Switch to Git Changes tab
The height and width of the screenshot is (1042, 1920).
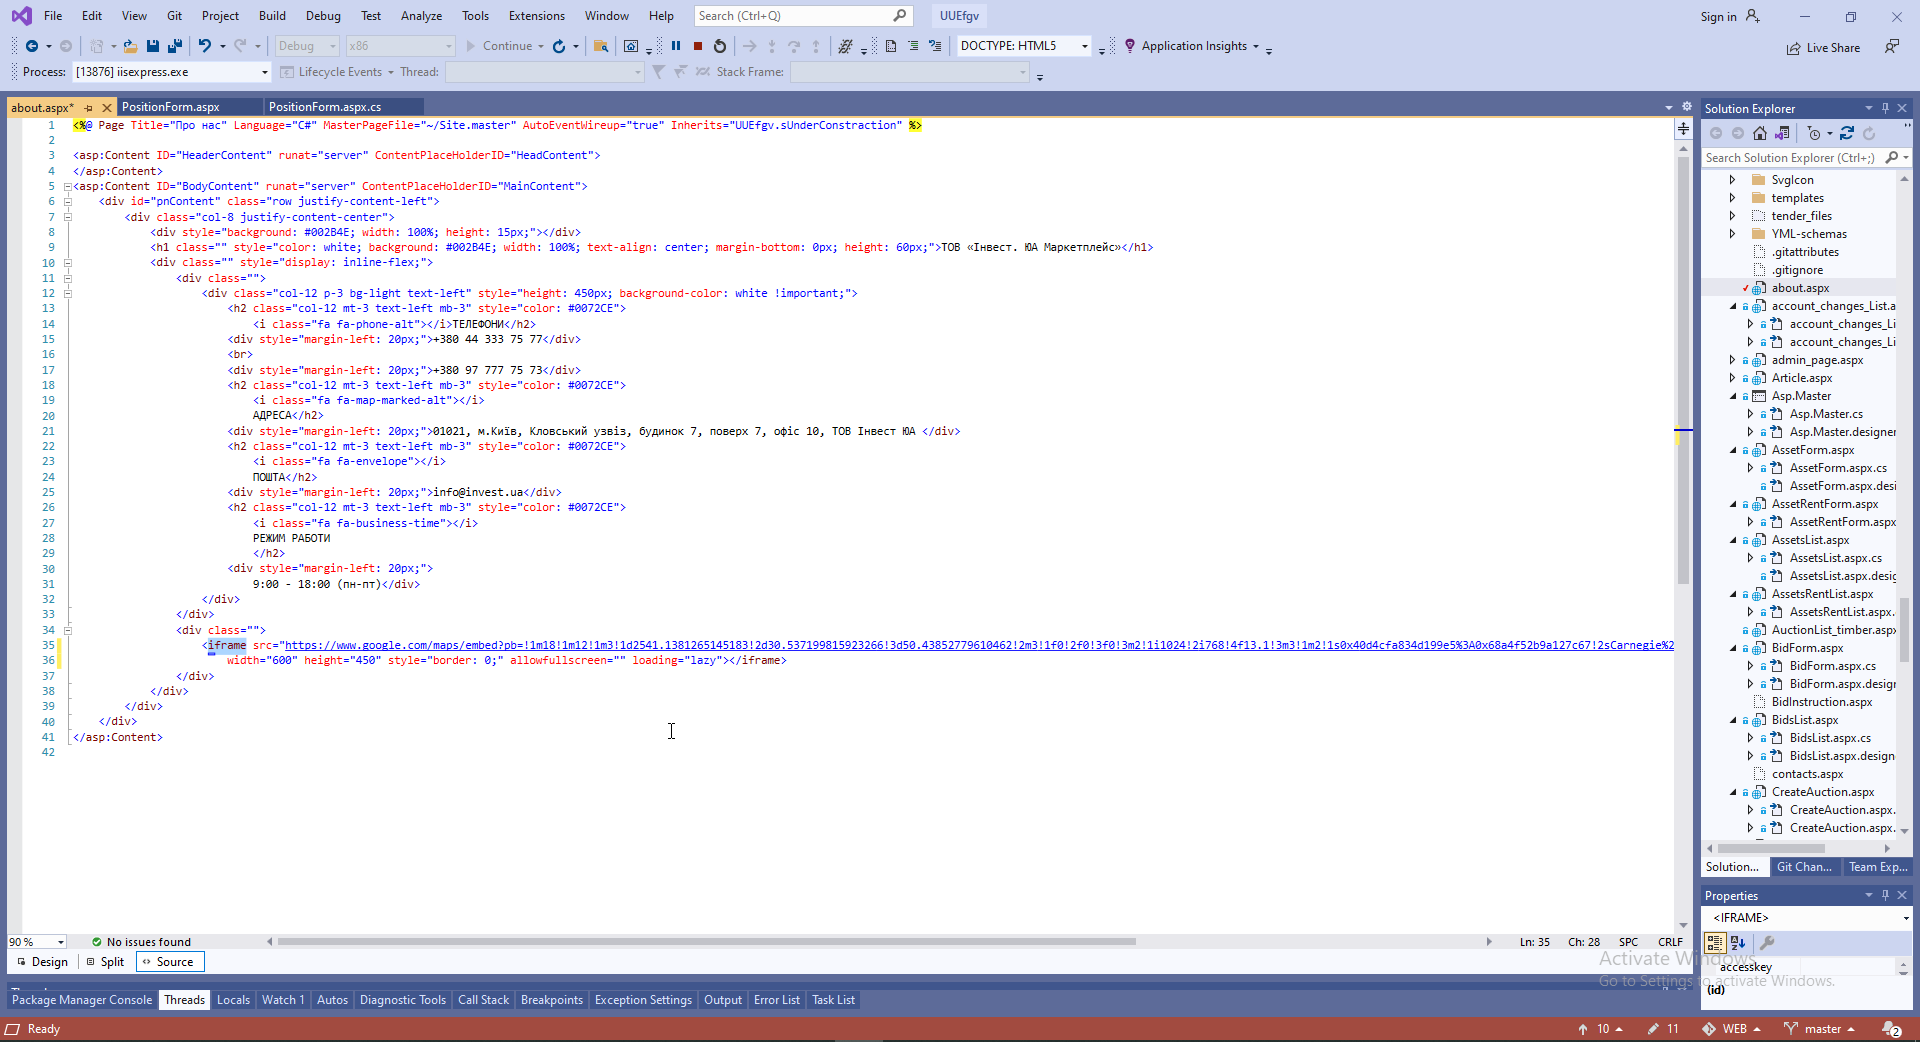(x=1804, y=867)
